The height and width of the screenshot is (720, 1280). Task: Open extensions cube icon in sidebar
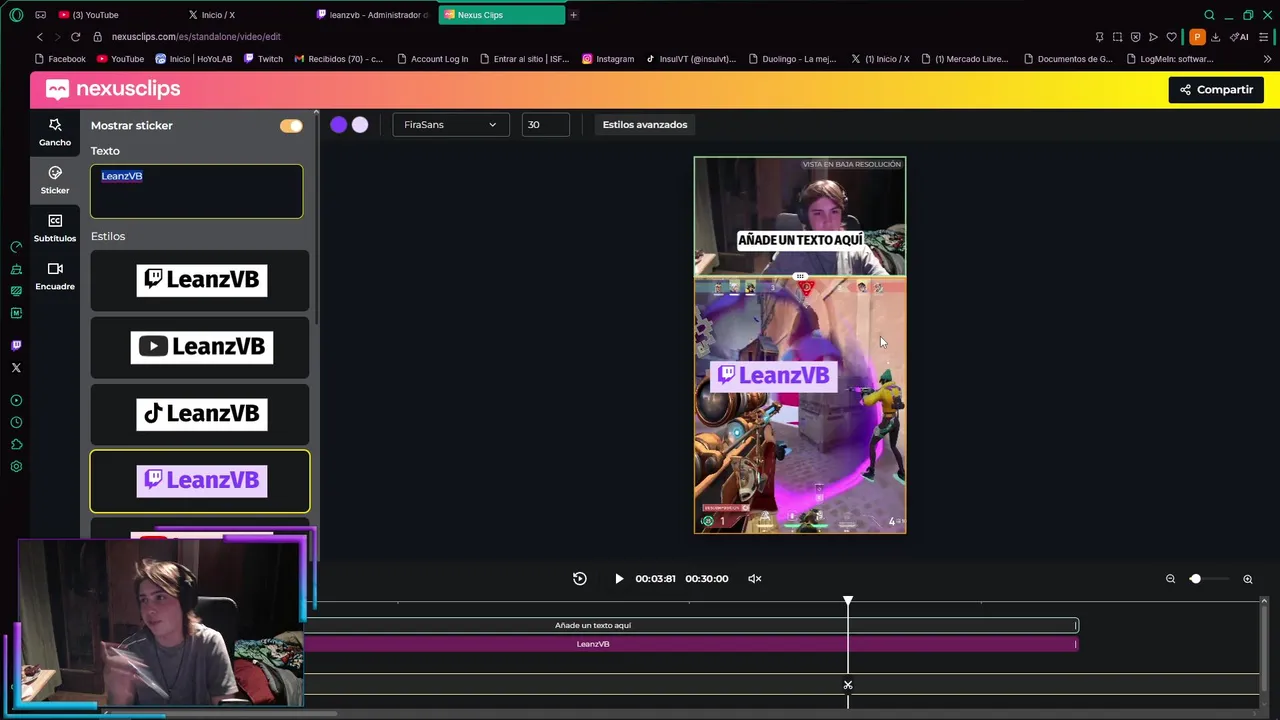coord(16,444)
